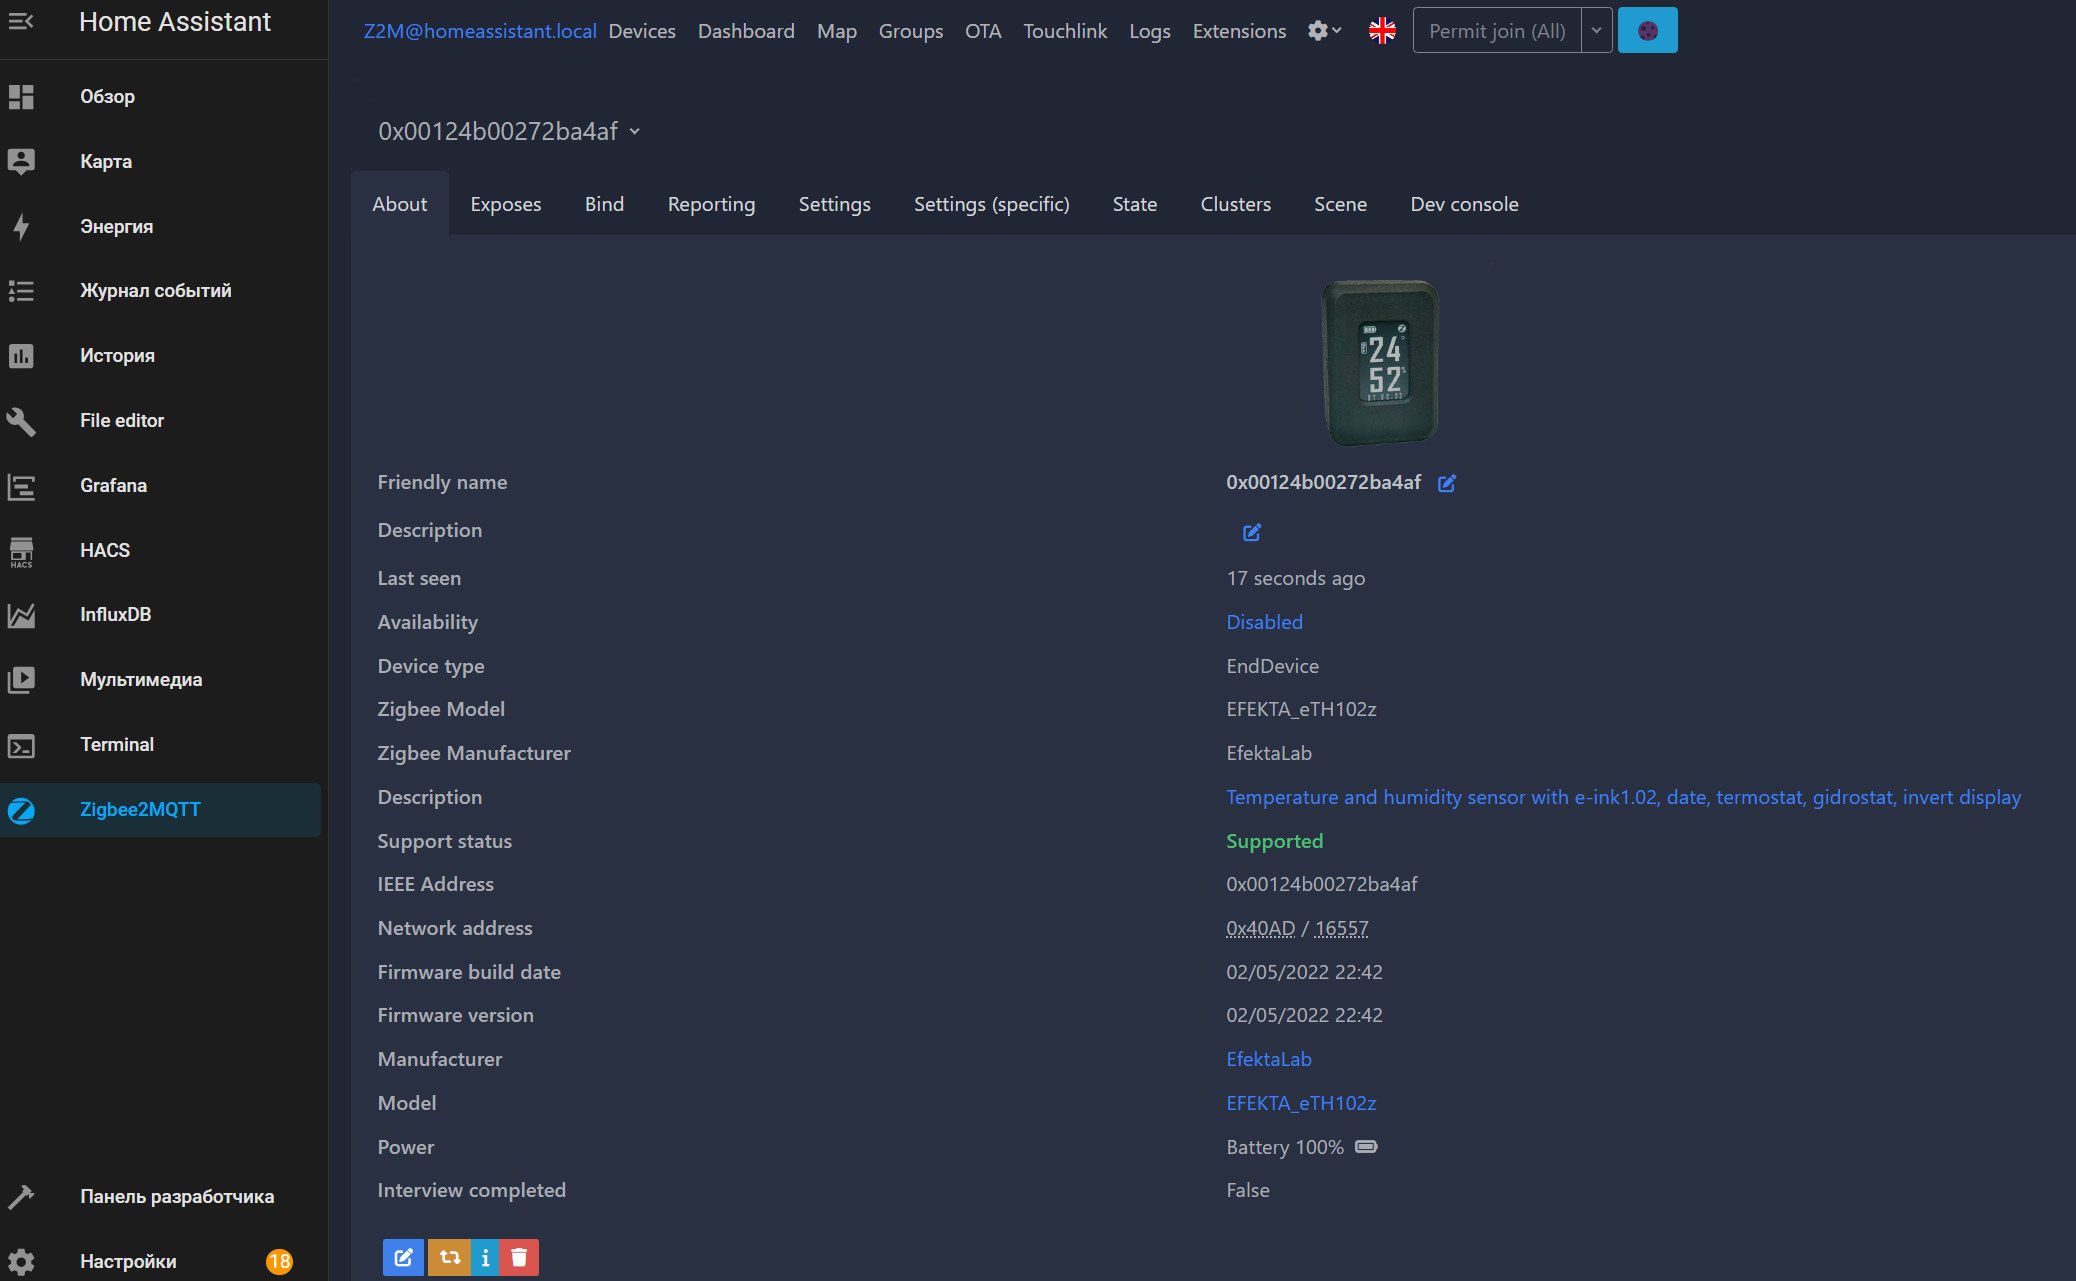
Task: Click the red delete device button
Action: 519,1257
